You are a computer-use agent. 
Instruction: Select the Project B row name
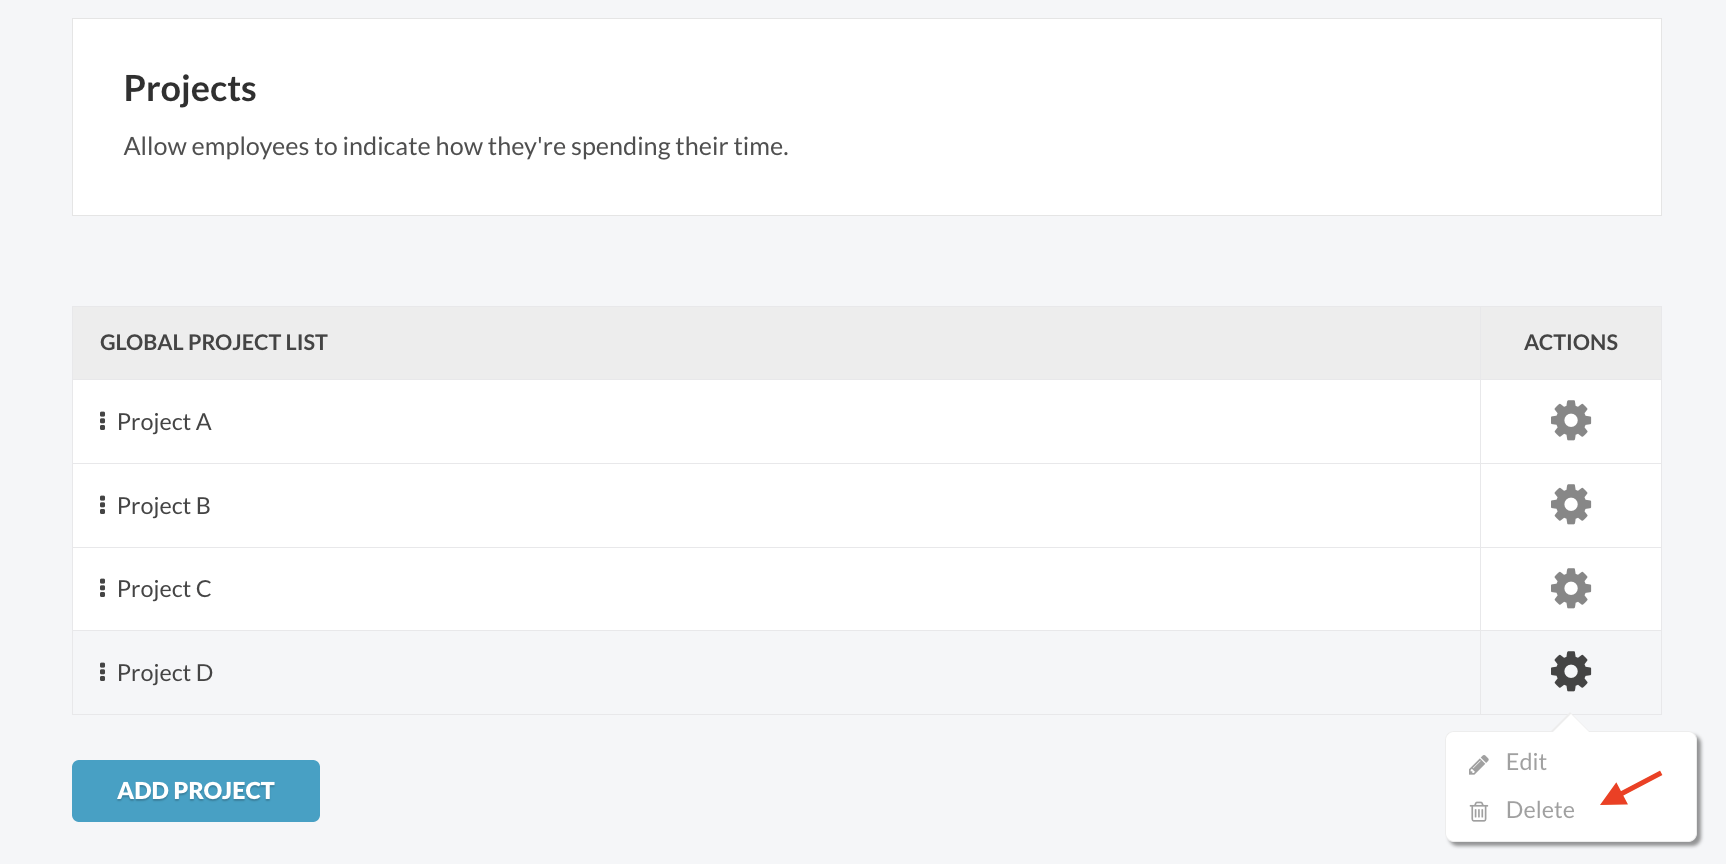coord(164,506)
